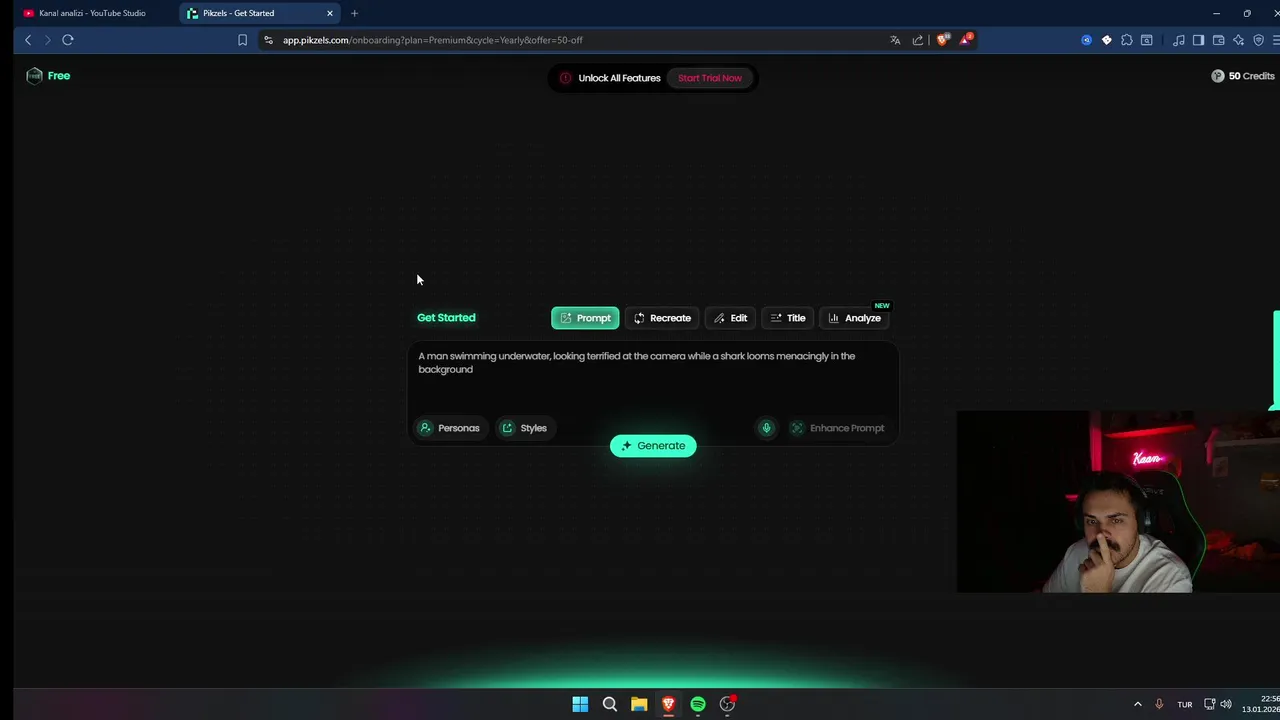1280x720 pixels.
Task: Open the Leo AI sparkle icon
Action: click(1238, 40)
